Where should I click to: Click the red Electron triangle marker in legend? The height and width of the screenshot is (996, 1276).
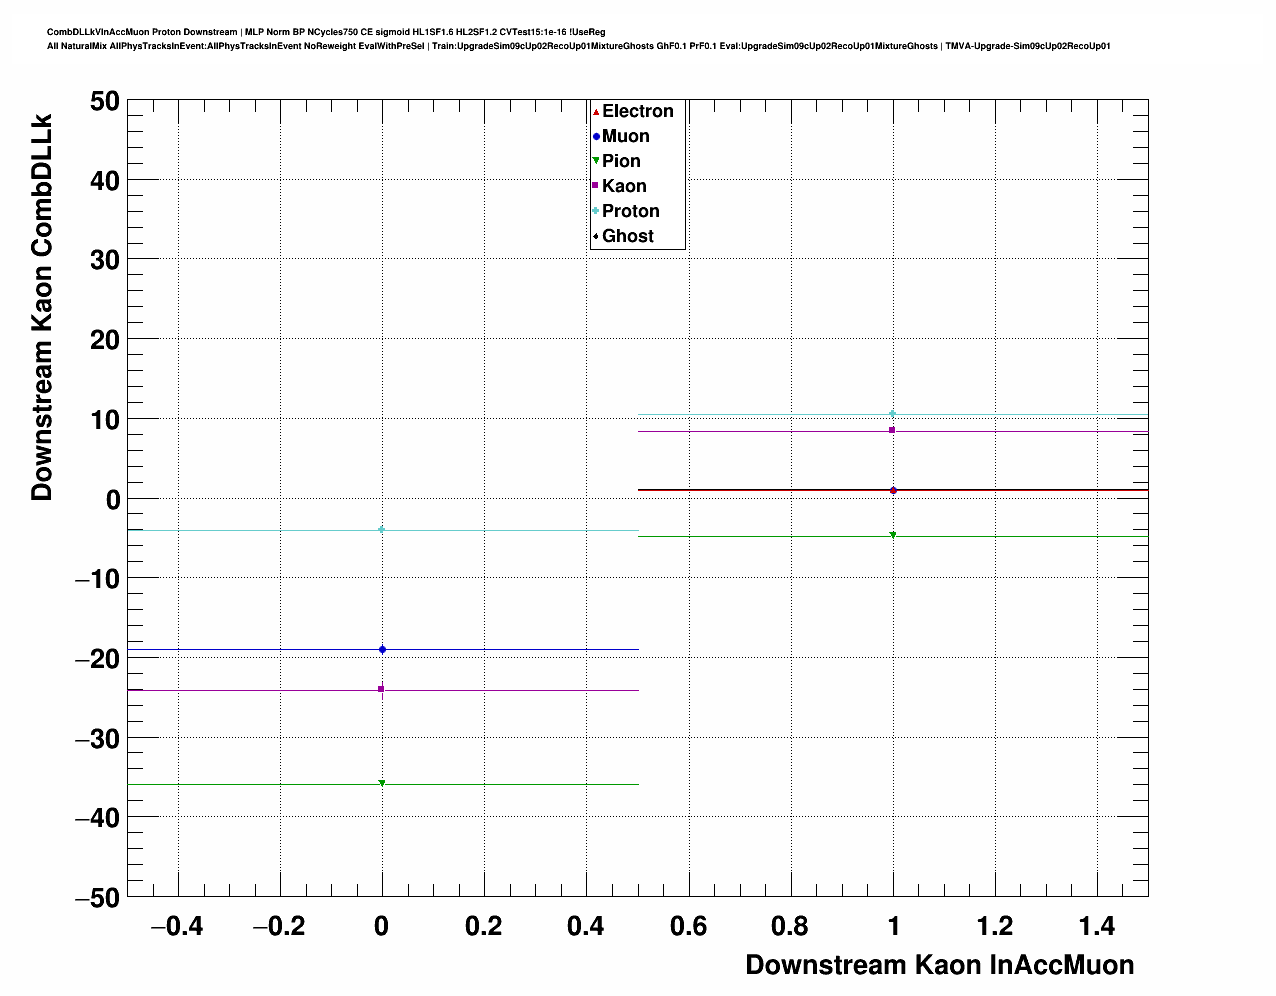(596, 111)
